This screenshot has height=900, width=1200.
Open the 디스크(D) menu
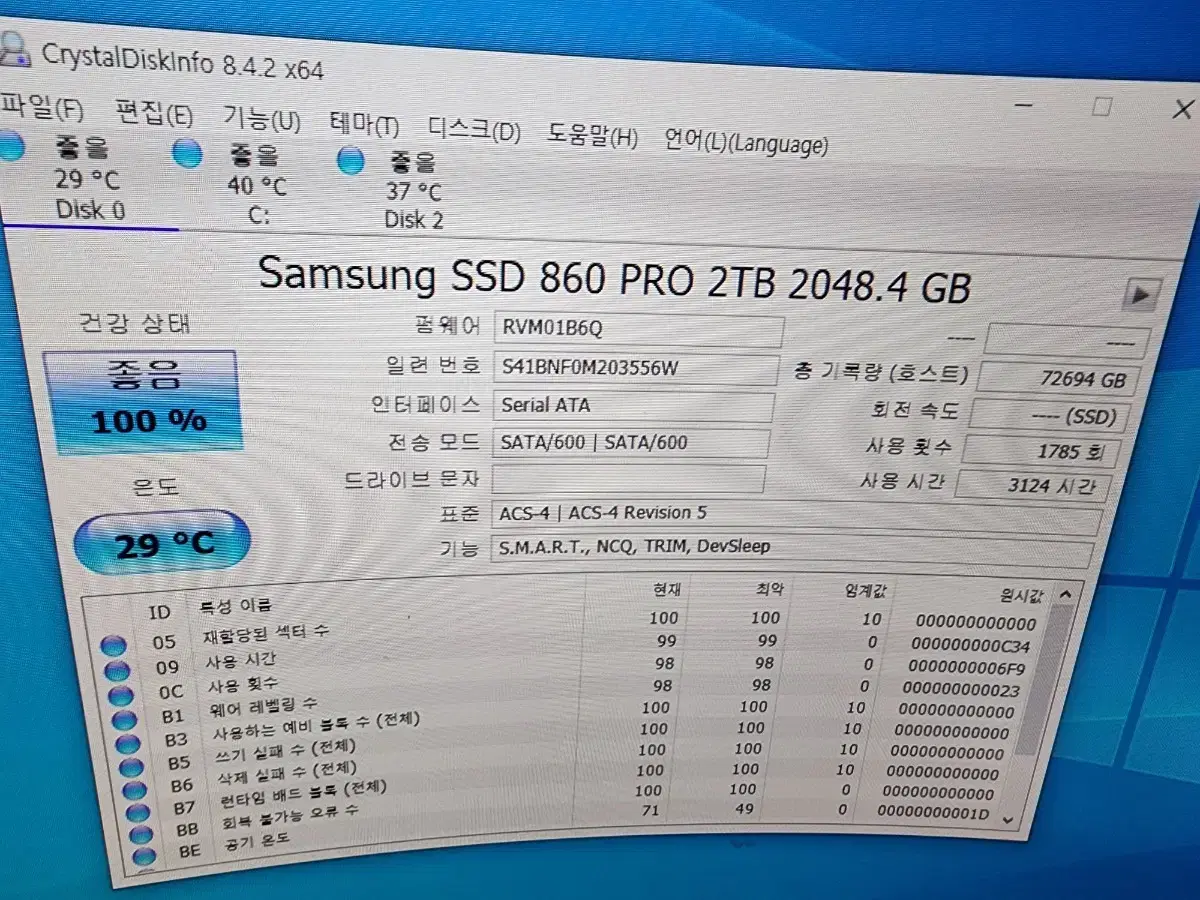[474, 130]
